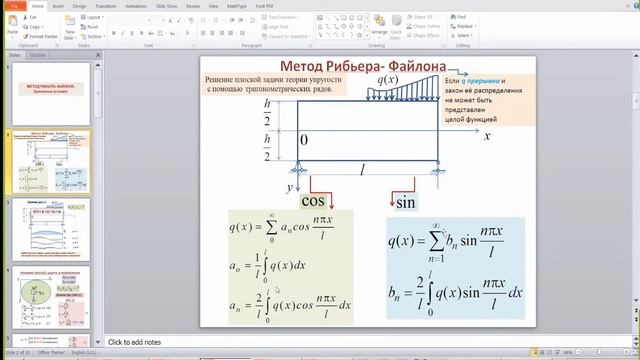Align text right in paragraph group
The image size is (640, 360).
click(x=222, y=33)
